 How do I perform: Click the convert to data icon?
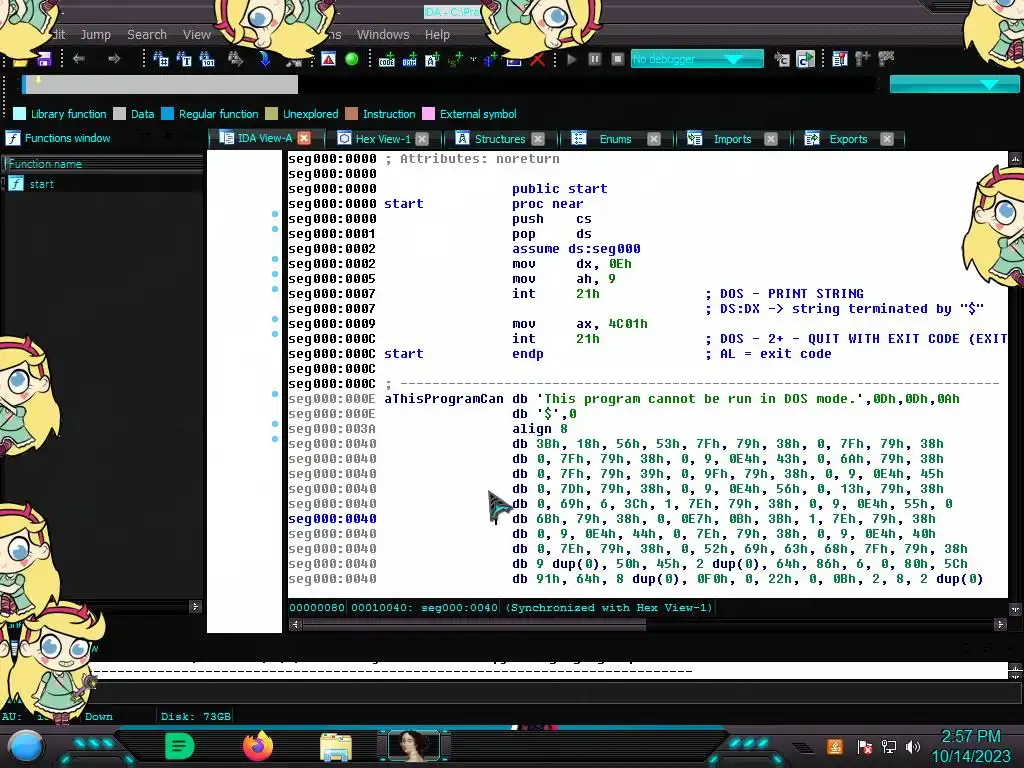(x=409, y=59)
